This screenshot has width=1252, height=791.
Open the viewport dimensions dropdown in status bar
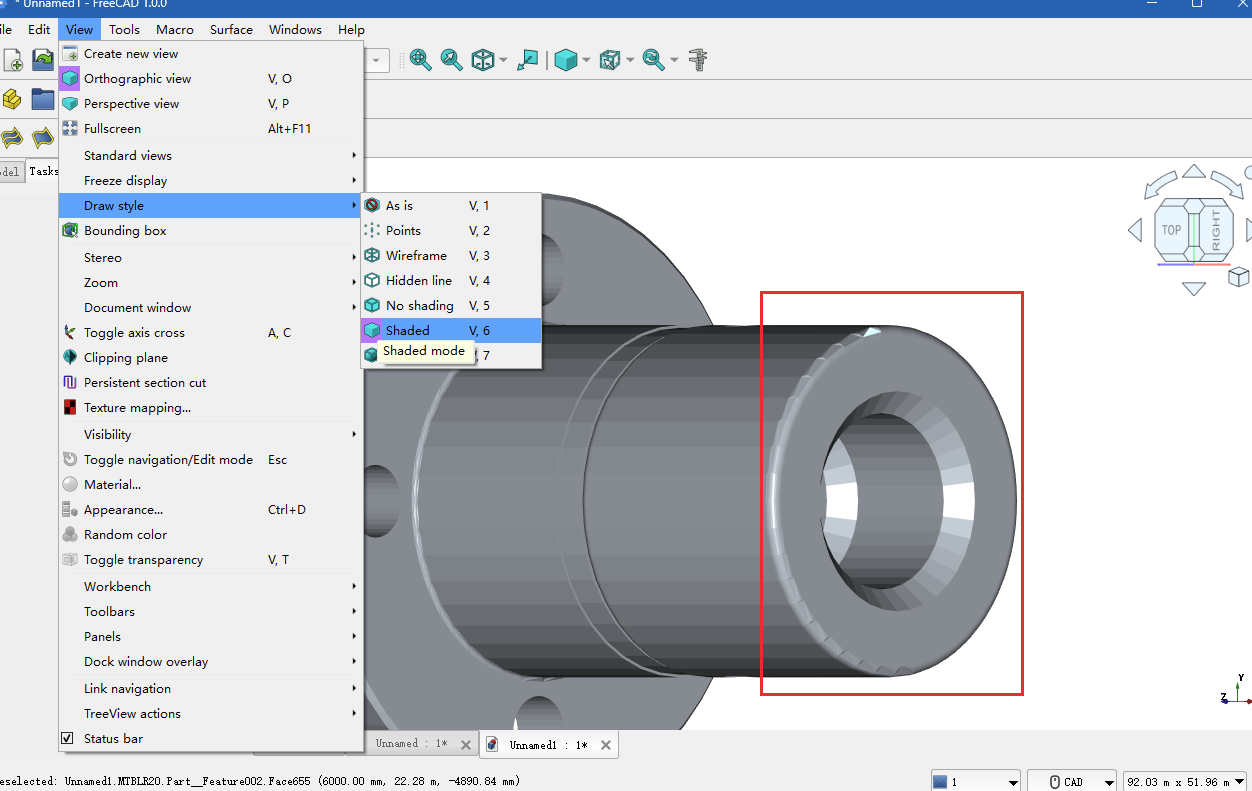point(1184,782)
